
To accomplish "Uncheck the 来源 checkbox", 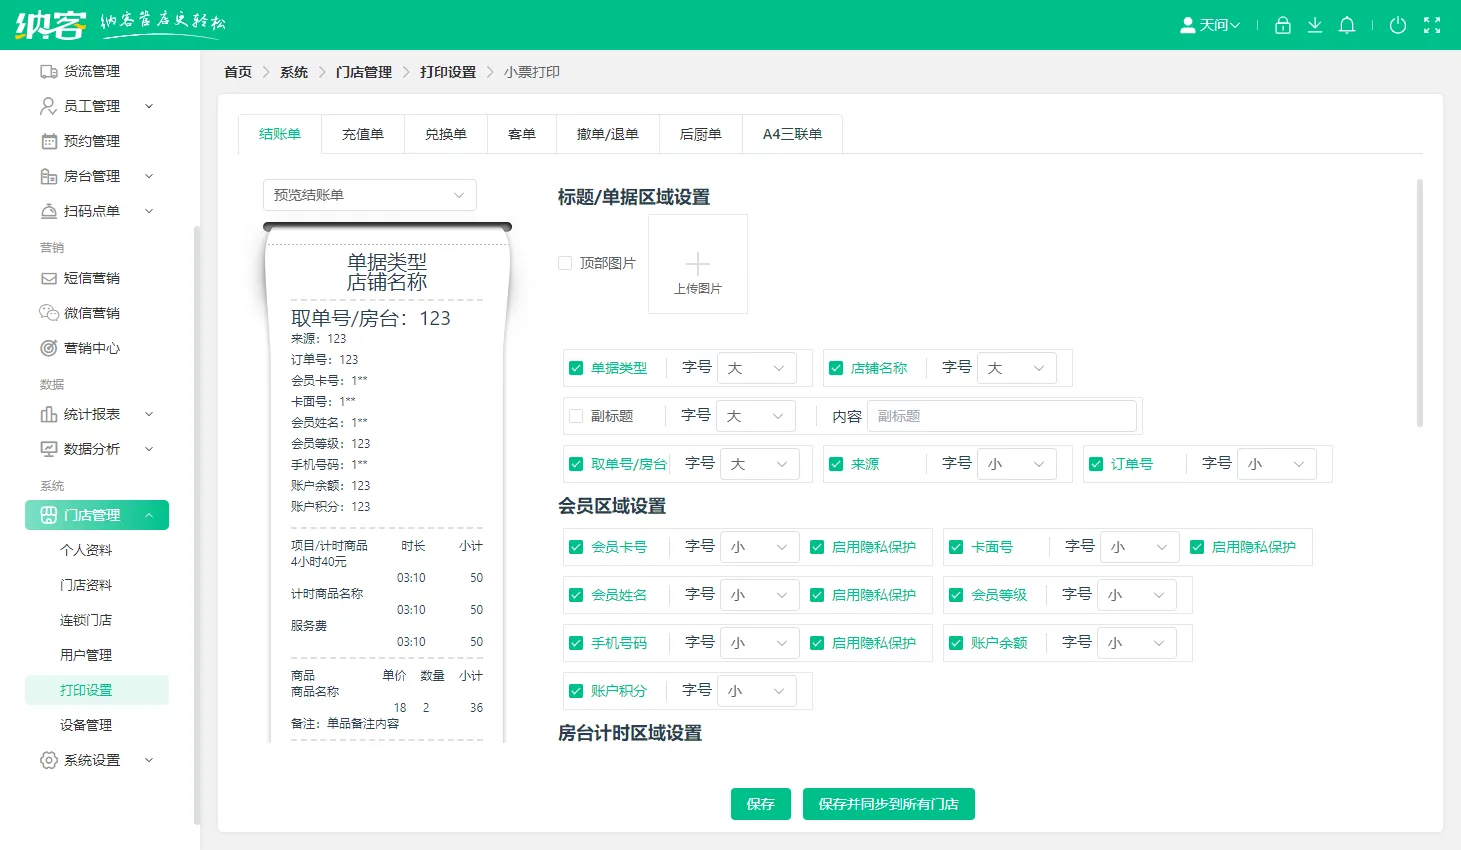I will coord(836,464).
